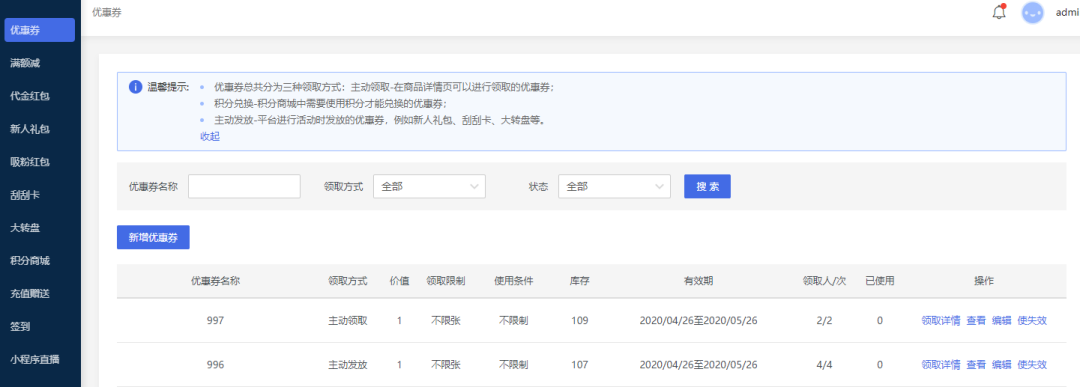Collapse the tips with 收起 link
The width and height of the screenshot is (1080, 387).
[209, 136]
